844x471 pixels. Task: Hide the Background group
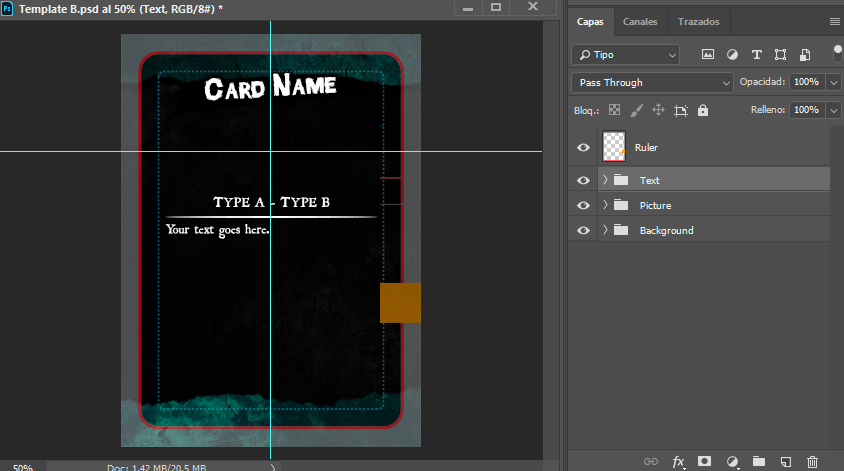[583, 230]
